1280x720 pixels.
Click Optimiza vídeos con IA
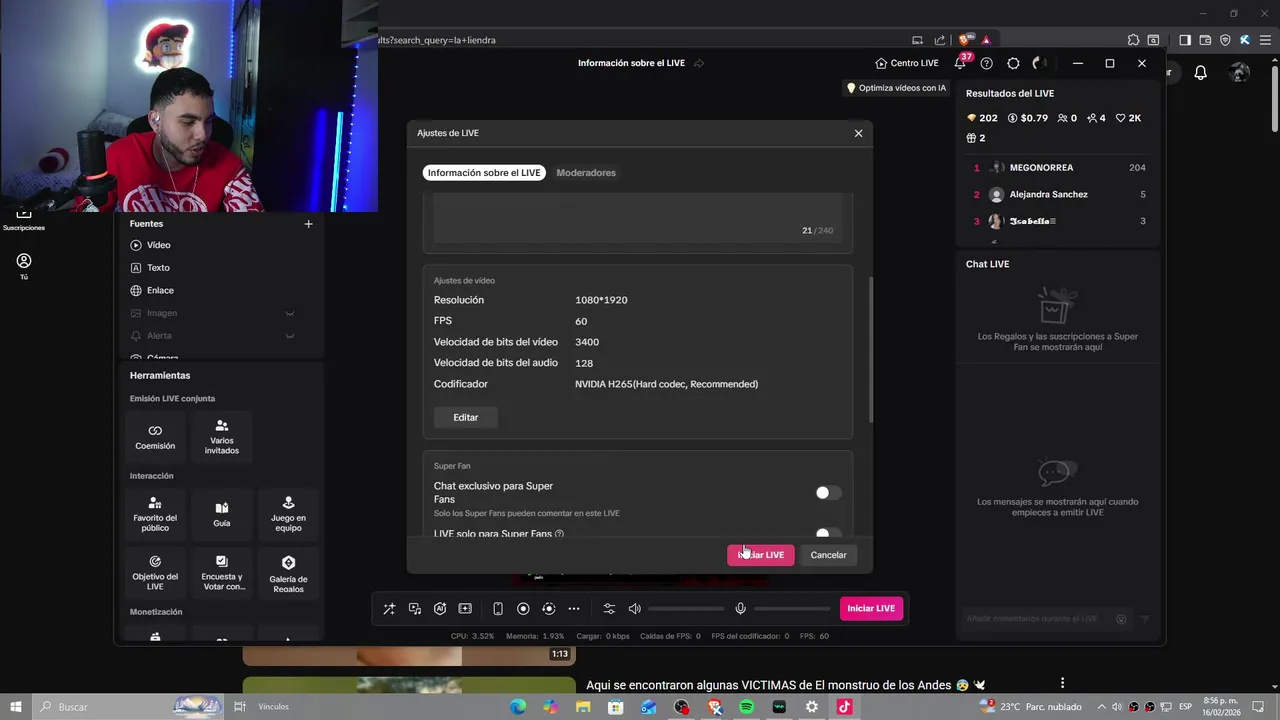(896, 88)
